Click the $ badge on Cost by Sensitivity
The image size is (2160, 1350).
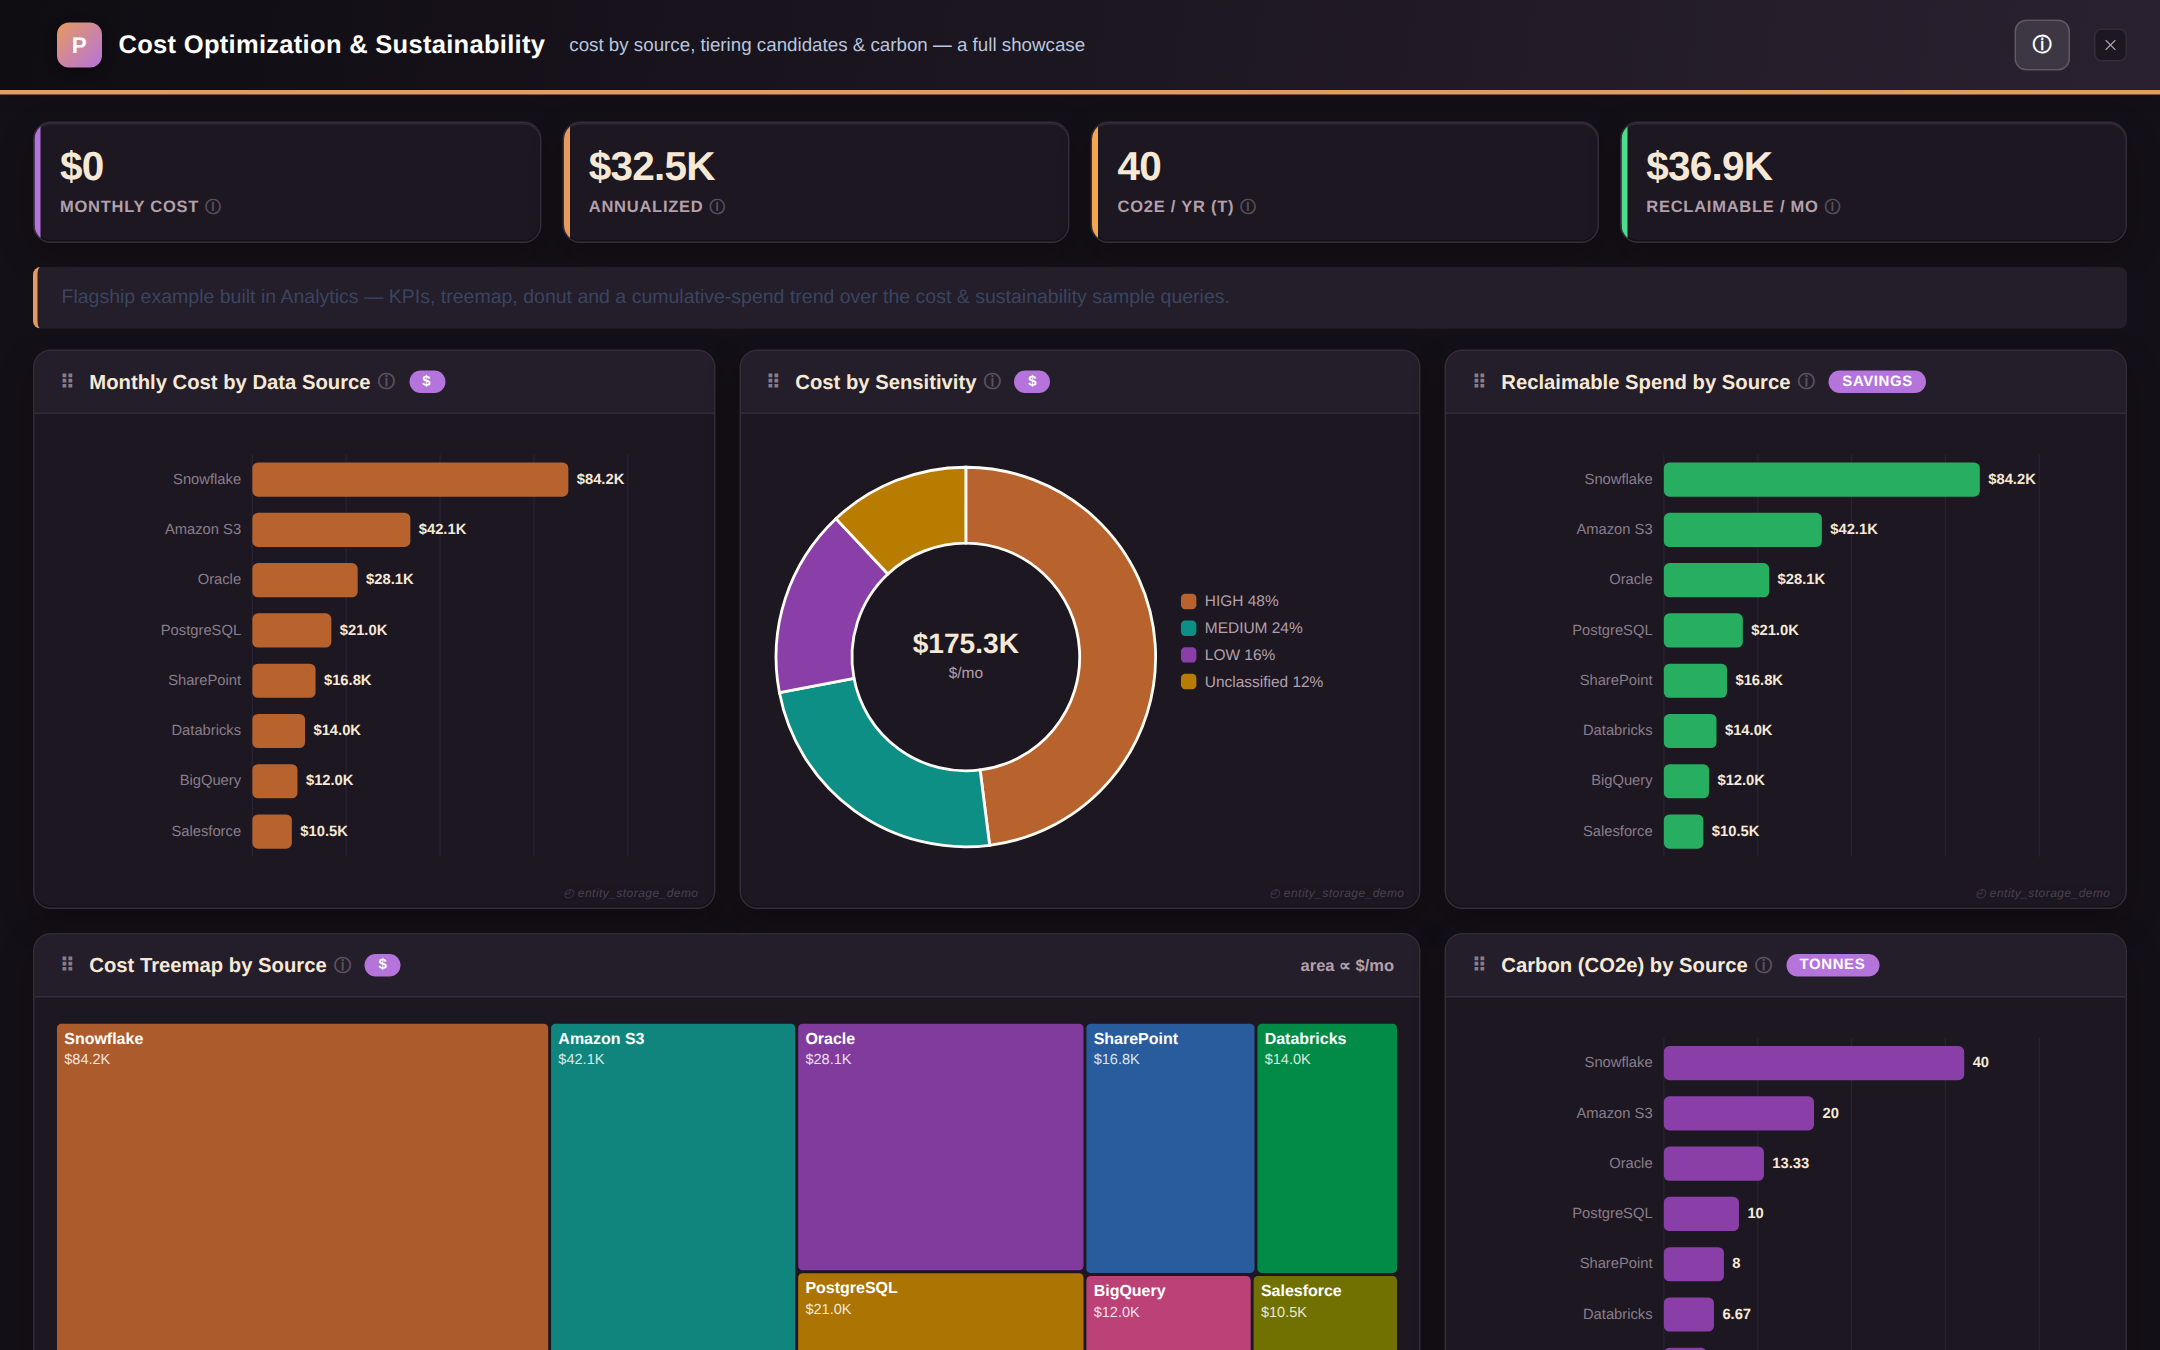[1032, 381]
